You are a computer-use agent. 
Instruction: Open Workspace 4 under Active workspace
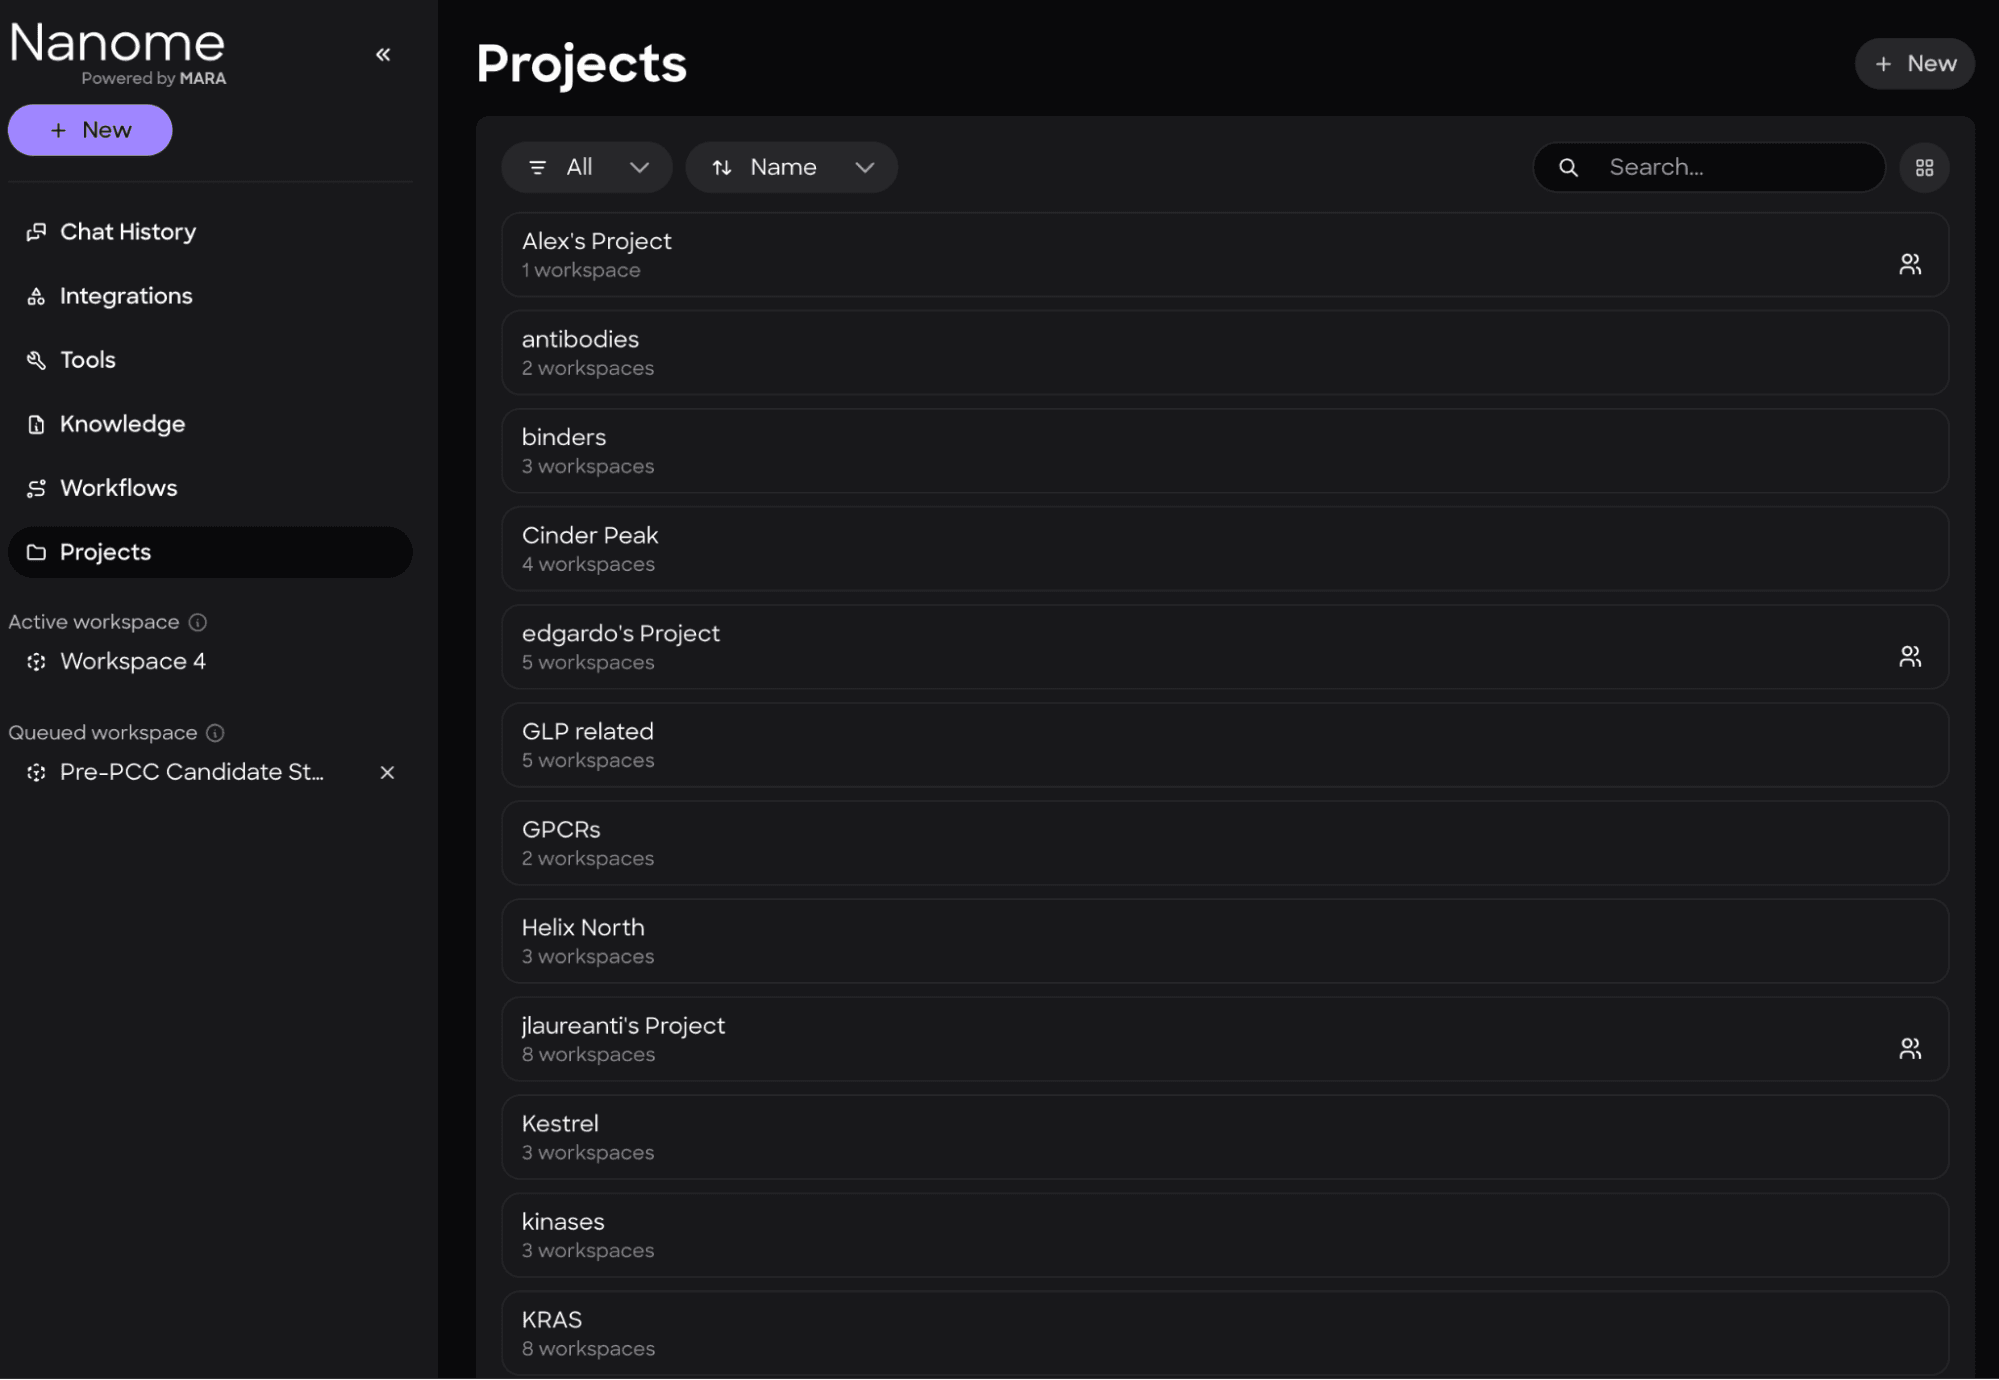pyautogui.click(x=133, y=660)
